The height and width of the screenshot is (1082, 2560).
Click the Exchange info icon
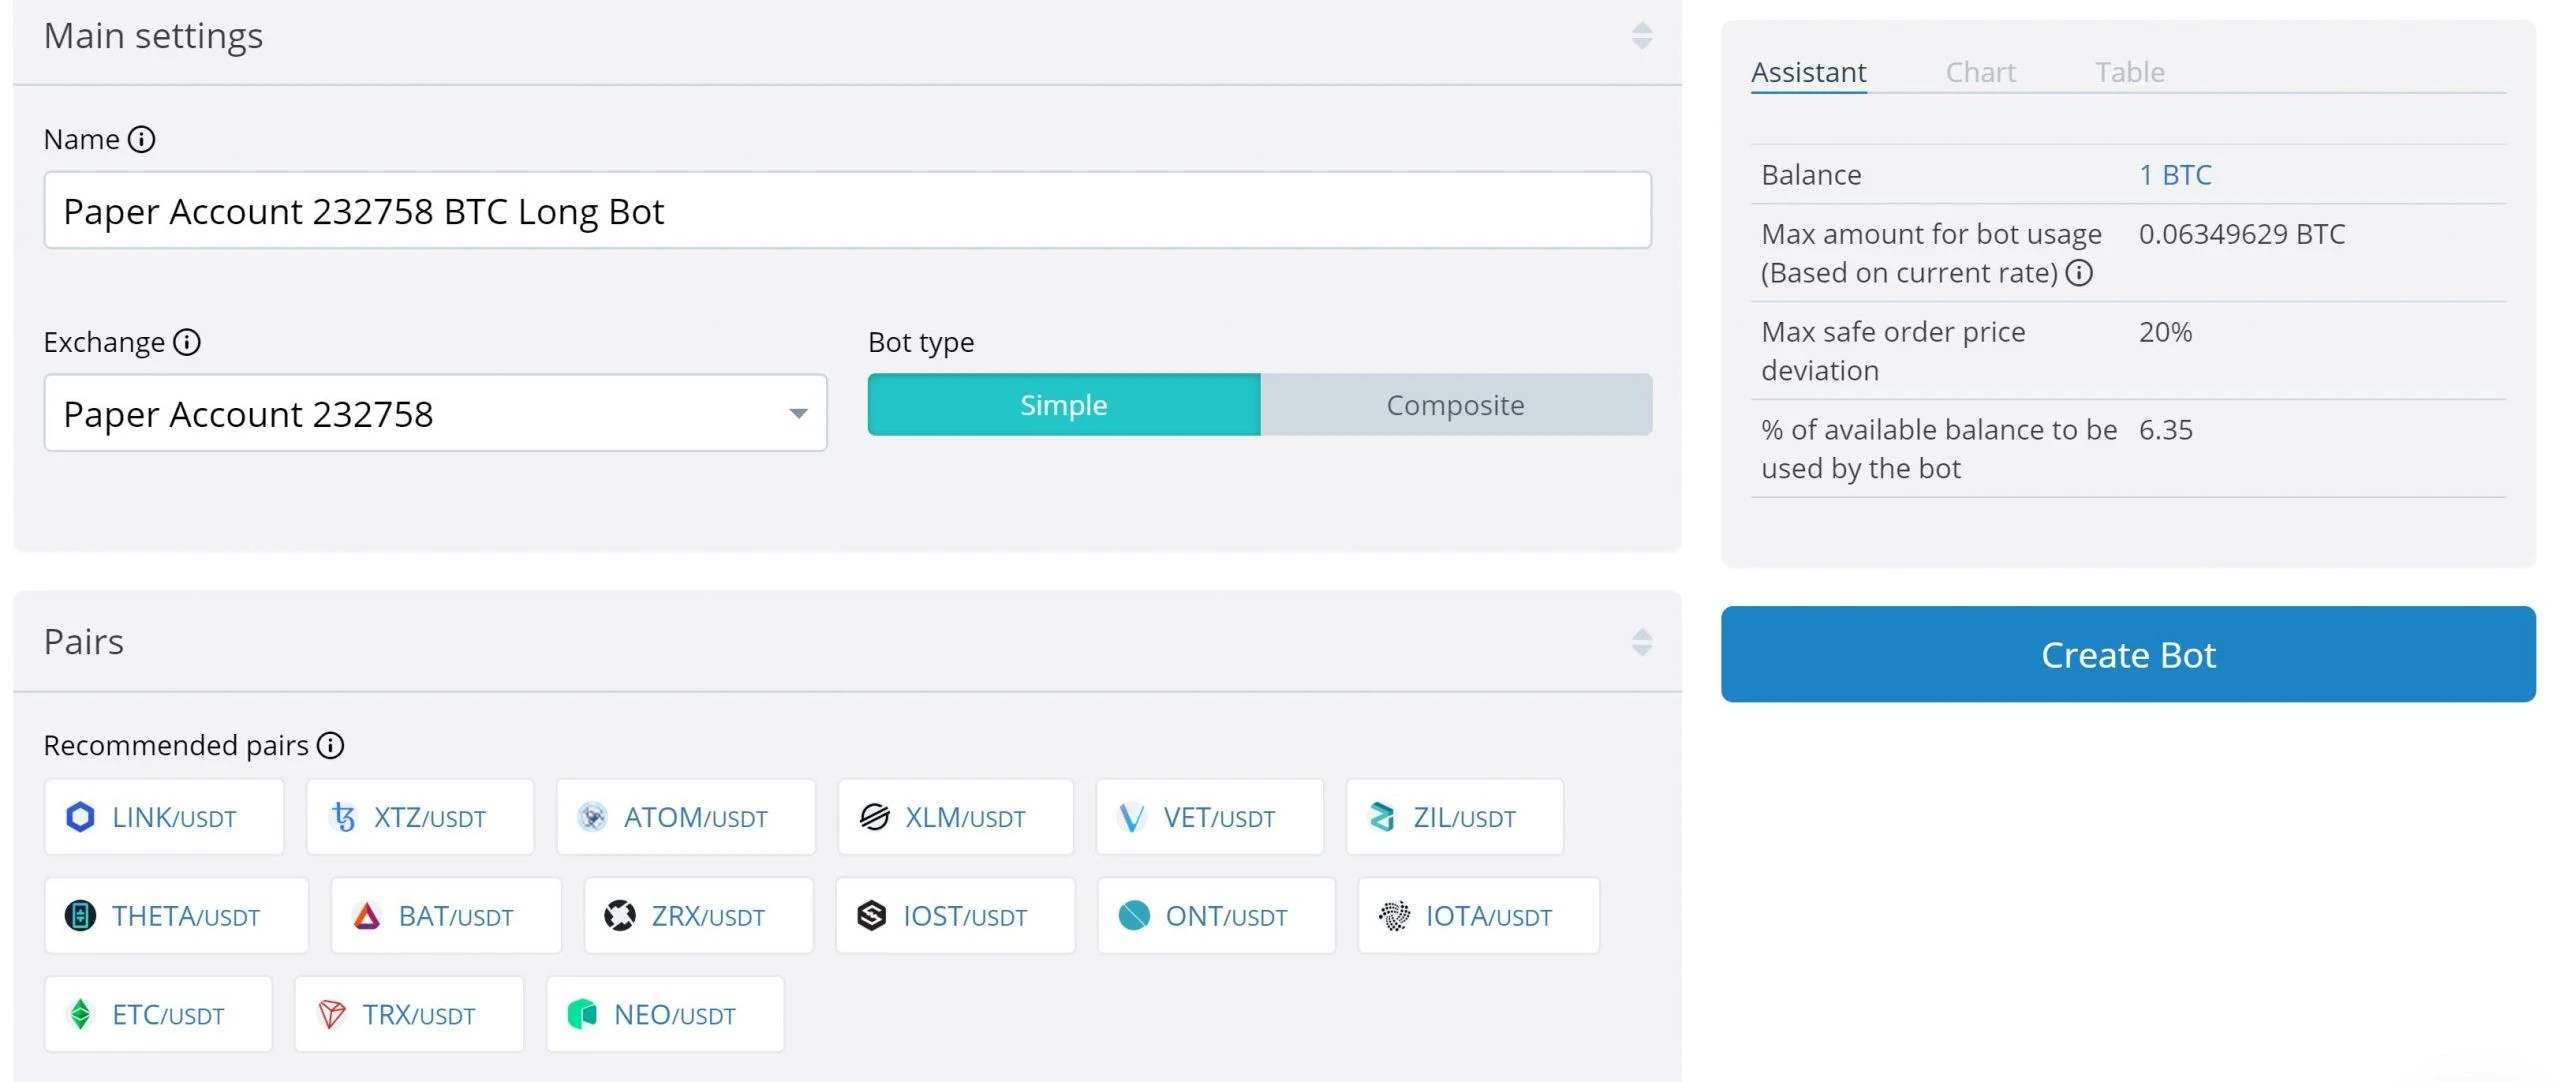point(187,342)
